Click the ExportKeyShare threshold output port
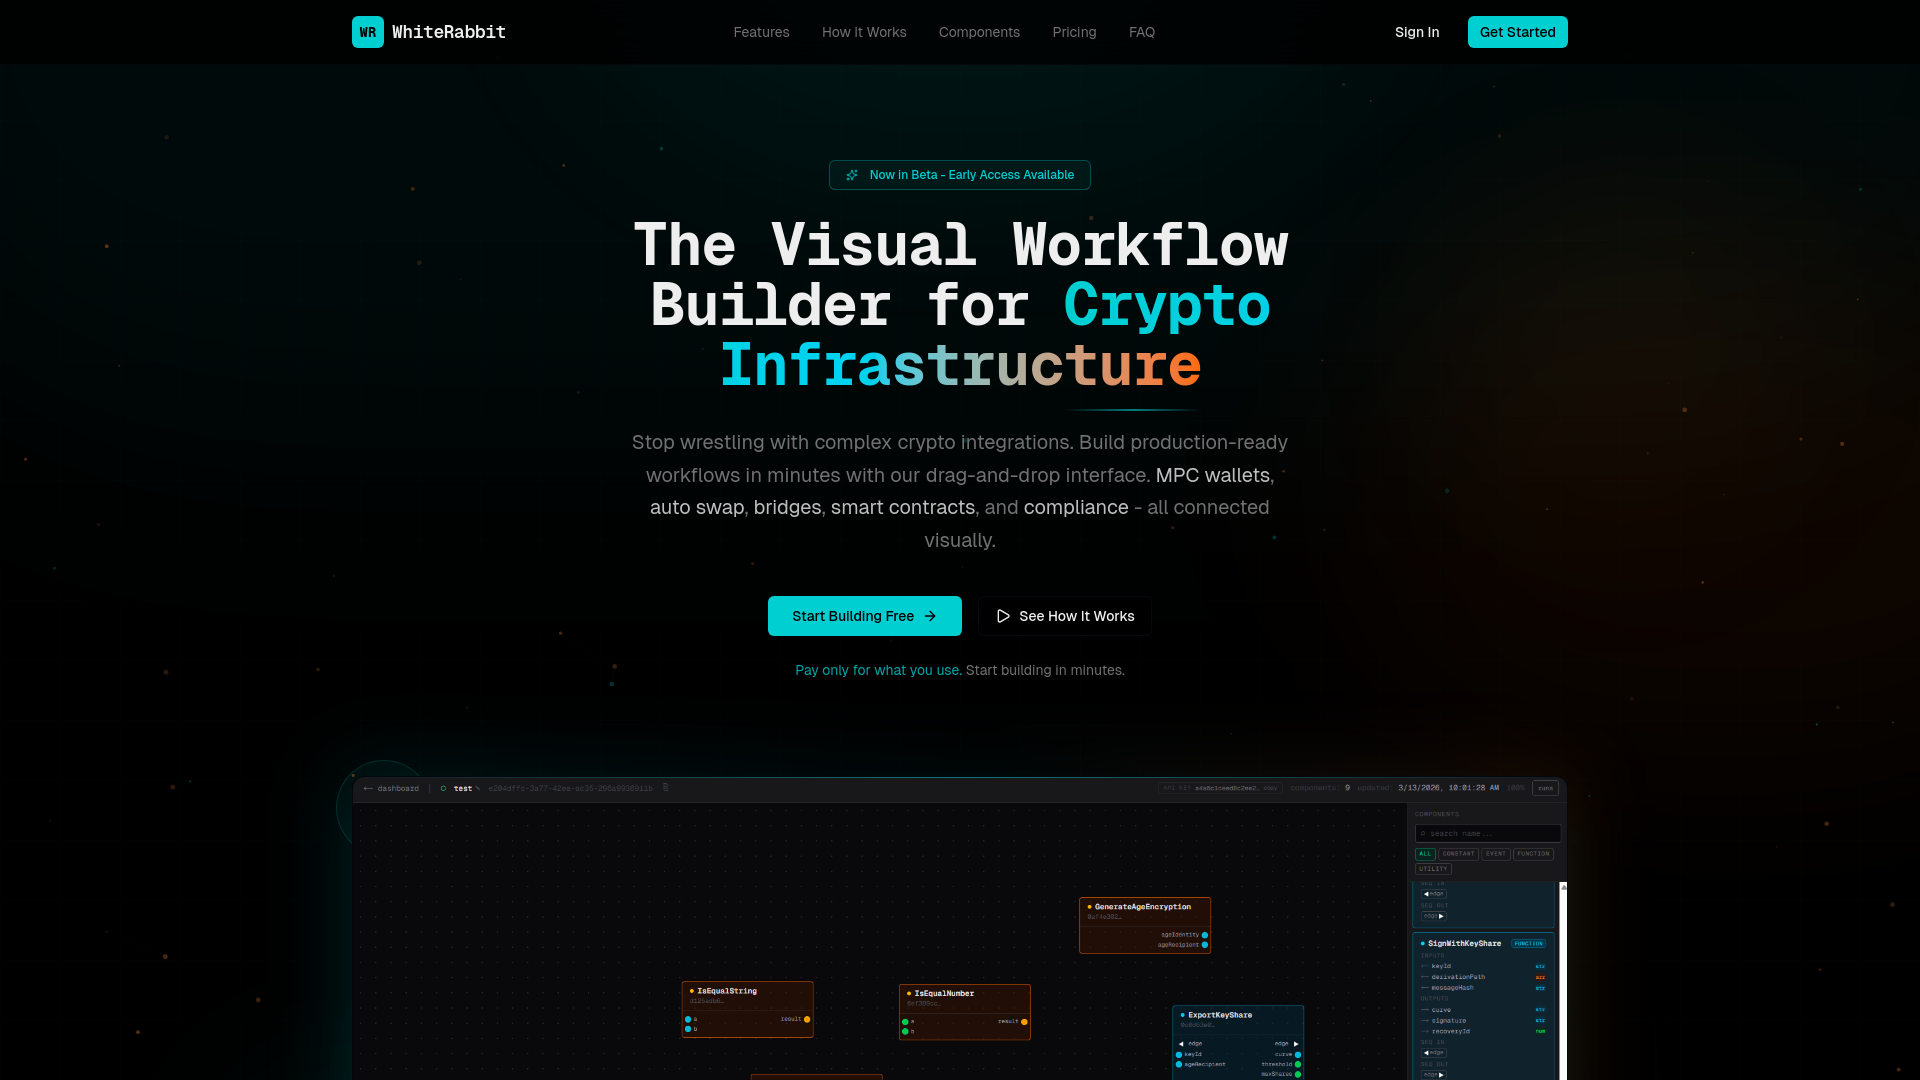 1298,1064
